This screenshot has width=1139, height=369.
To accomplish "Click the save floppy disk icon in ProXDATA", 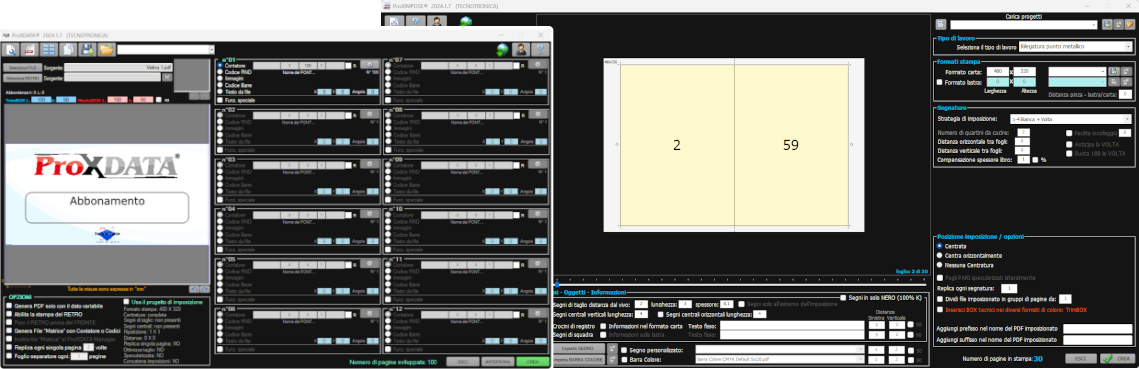I will tap(87, 49).
